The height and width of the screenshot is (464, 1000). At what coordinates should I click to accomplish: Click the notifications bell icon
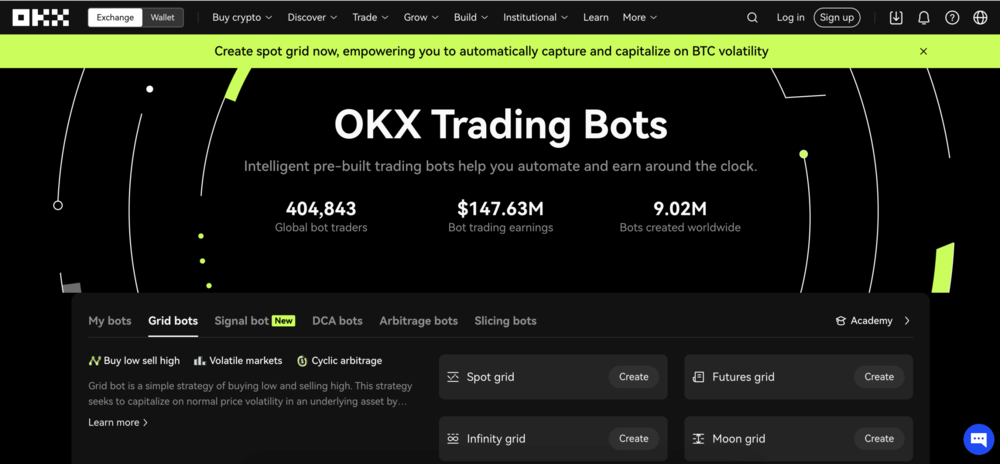coord(924,18)
